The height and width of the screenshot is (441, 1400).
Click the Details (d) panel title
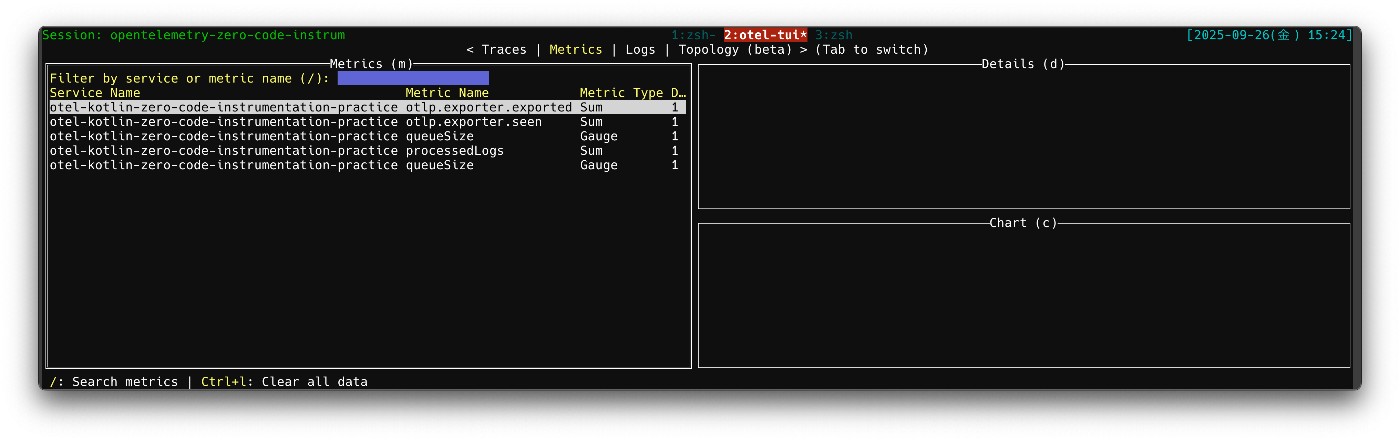(1023, 64)
